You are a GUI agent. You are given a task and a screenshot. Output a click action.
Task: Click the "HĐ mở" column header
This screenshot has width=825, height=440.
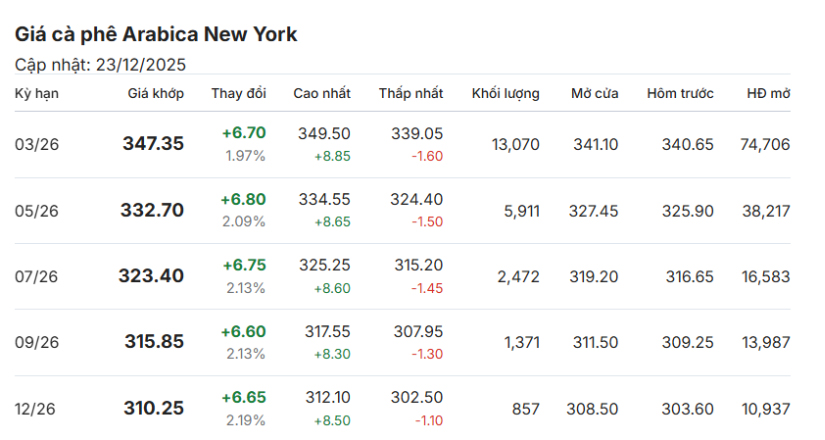pos(768,94)
